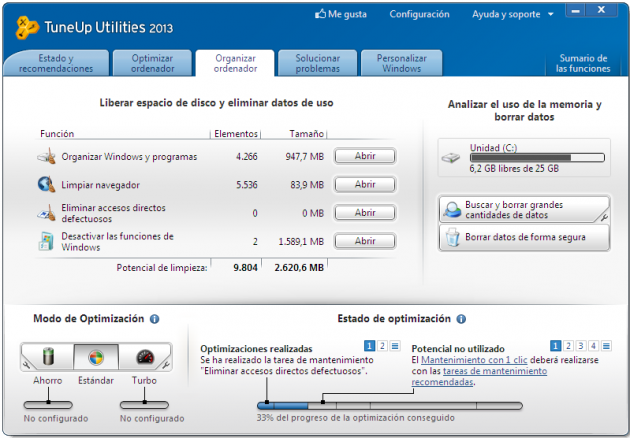The width and height of the screenshot is (630, 438).
Task: Activate Turbo speedometer mode
Action: 145,357
